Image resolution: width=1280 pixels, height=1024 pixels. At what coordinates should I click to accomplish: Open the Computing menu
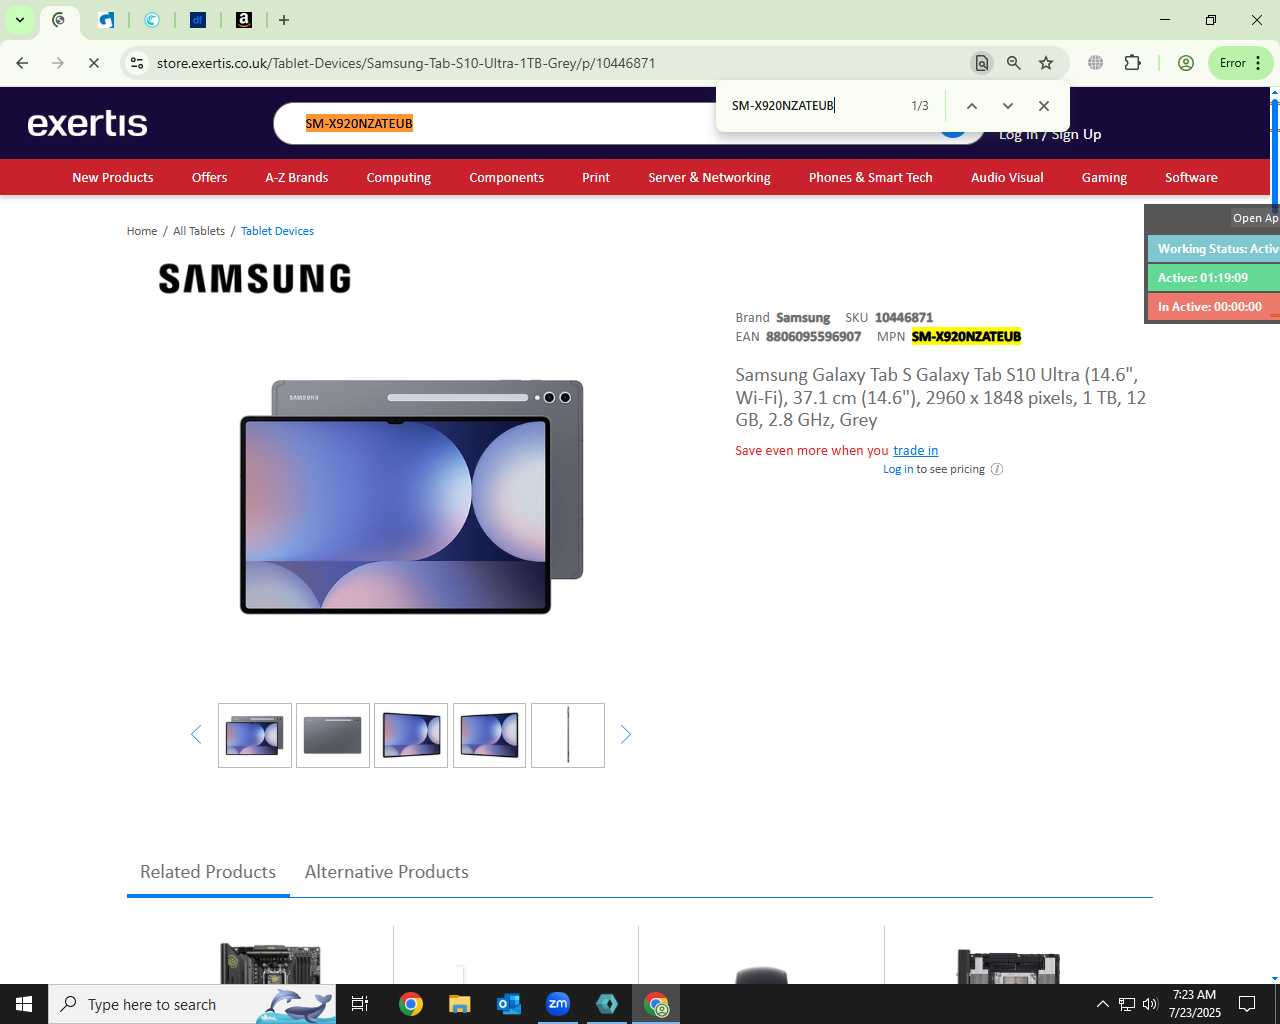point(398,177)
